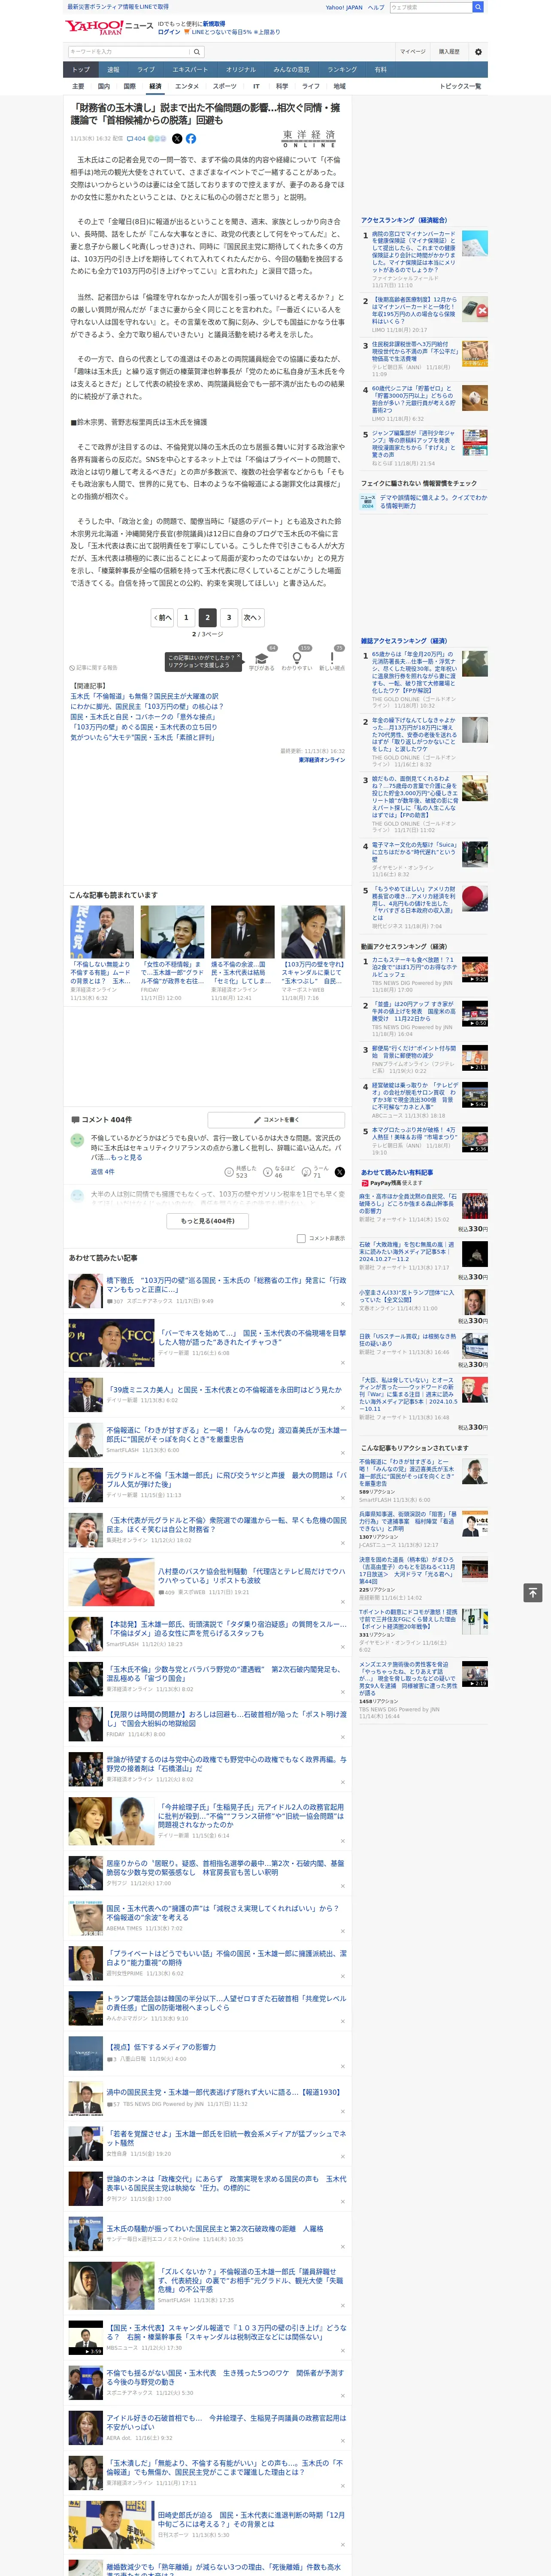This screenshot has width=551, height=2576.
Task: Open ranking item 1 about マイナンバーカード
Action: pos(414,252)
